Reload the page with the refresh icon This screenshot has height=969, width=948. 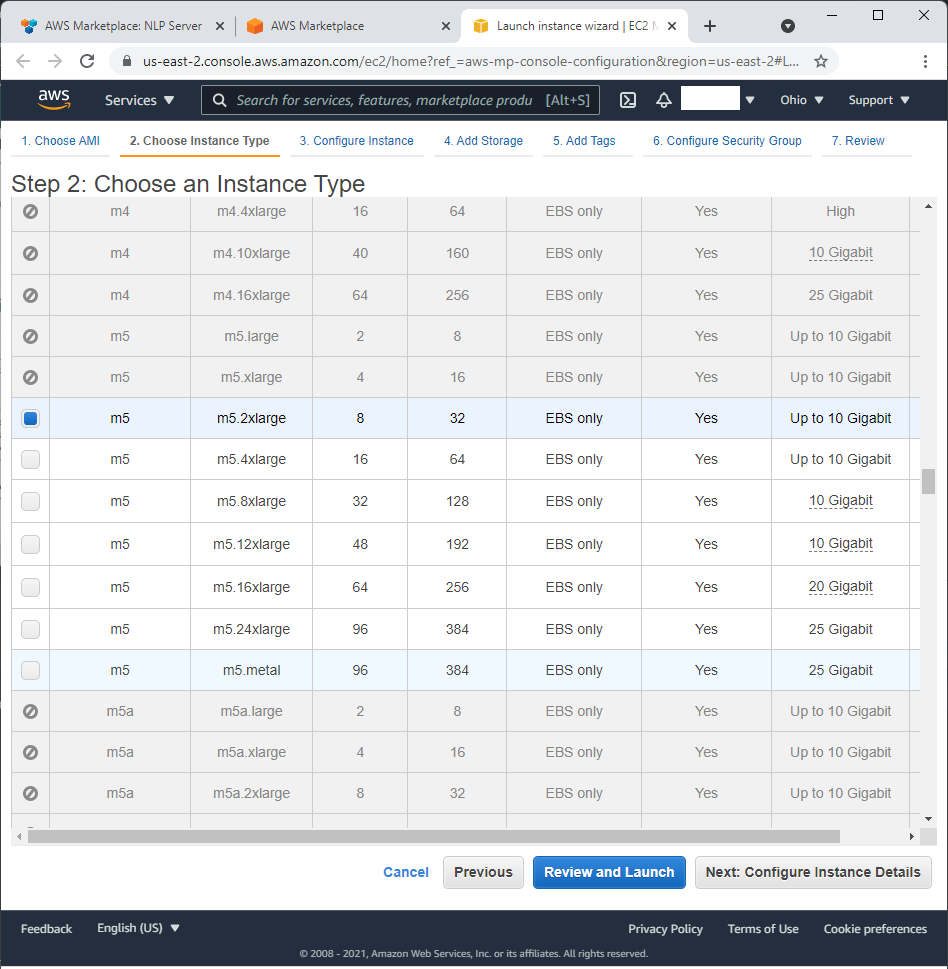coord(87,61)
